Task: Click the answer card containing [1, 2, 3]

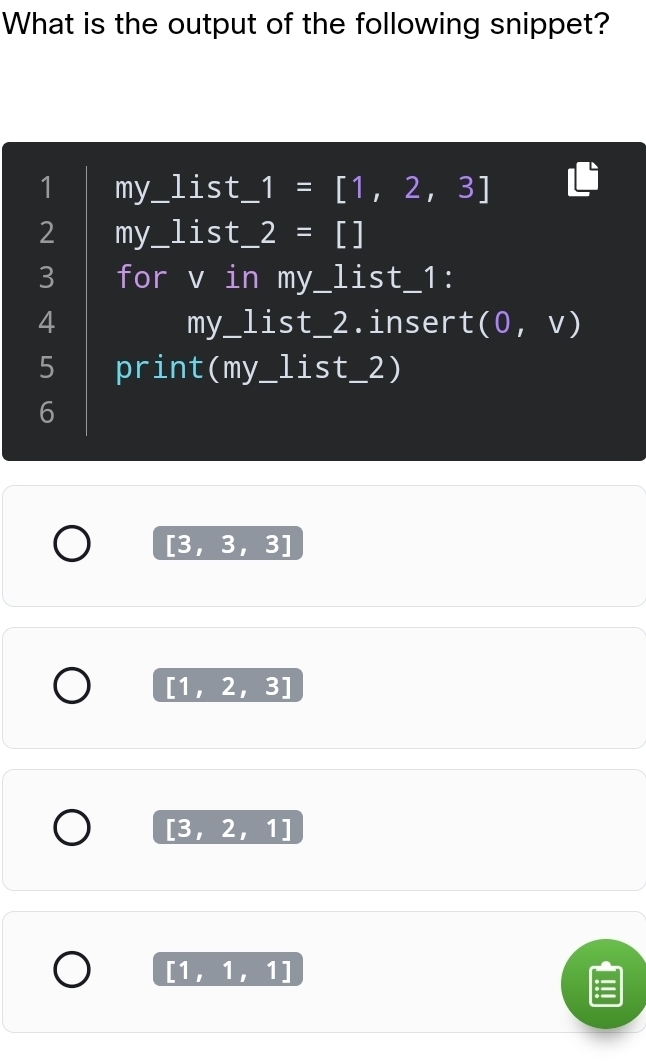Action: click(450, 685)
